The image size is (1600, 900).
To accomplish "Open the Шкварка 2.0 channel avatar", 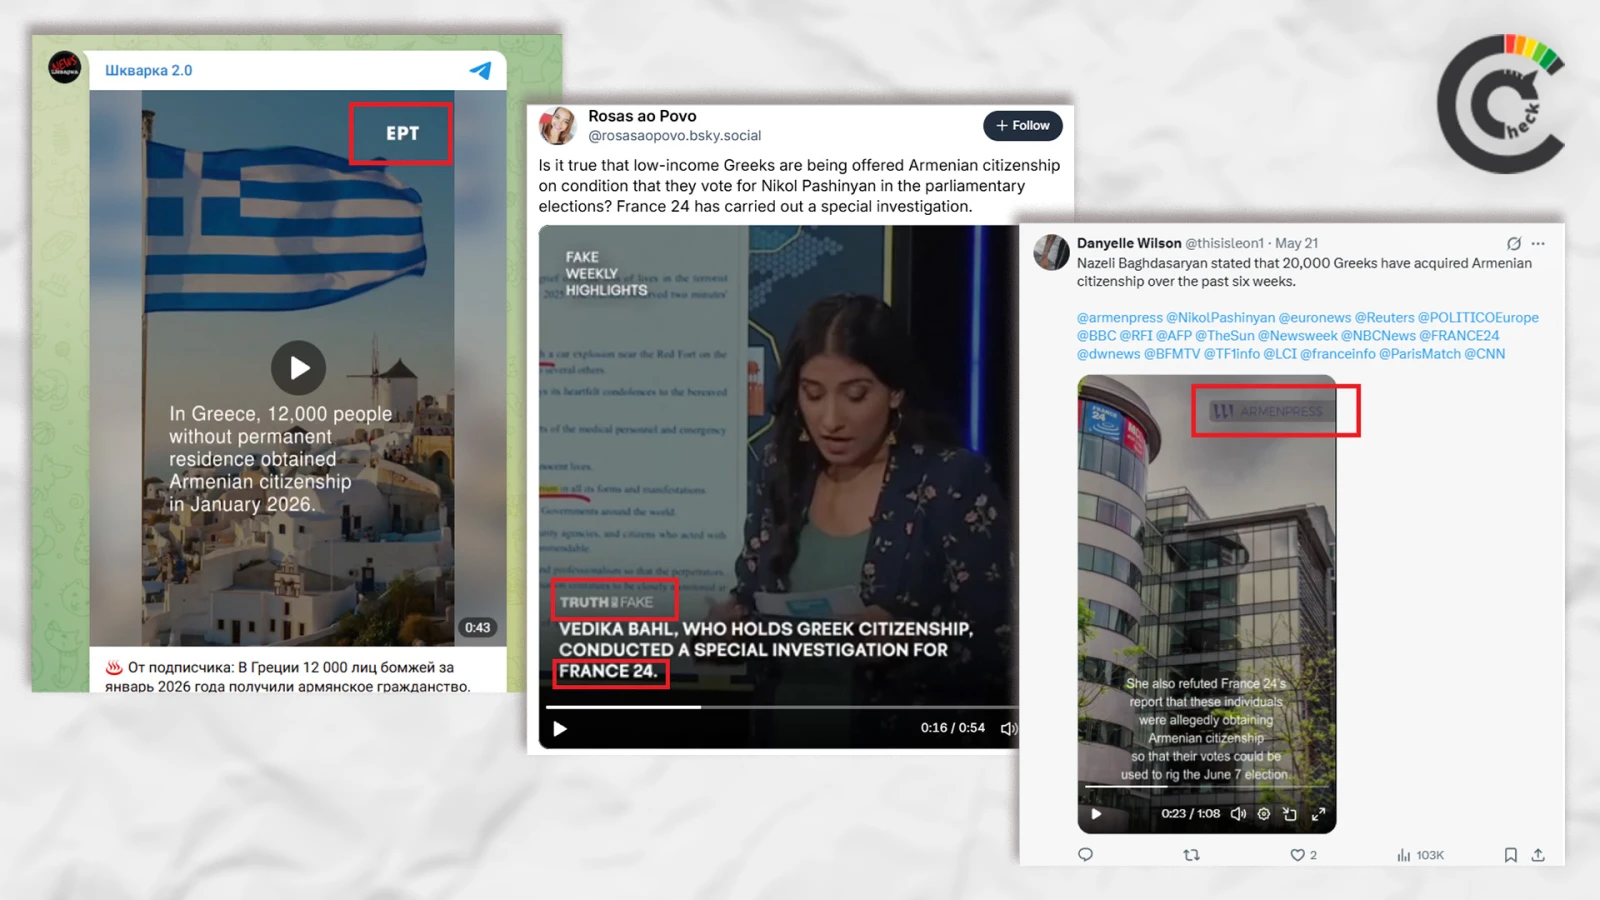I will pos(65,68).
